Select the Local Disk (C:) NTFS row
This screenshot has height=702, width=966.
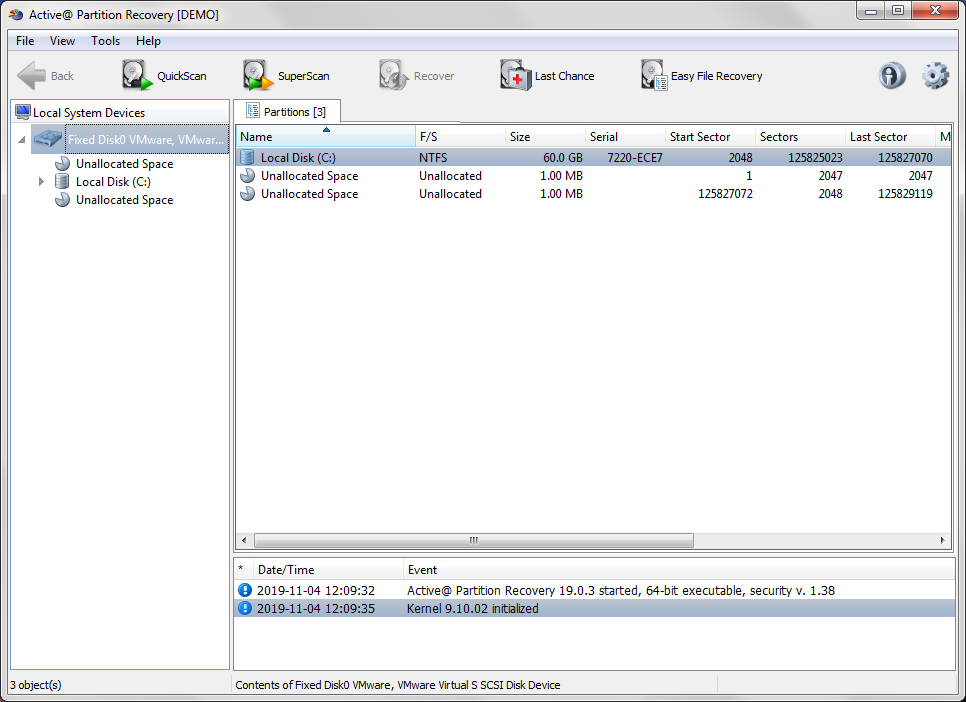[x=593, y=158]
